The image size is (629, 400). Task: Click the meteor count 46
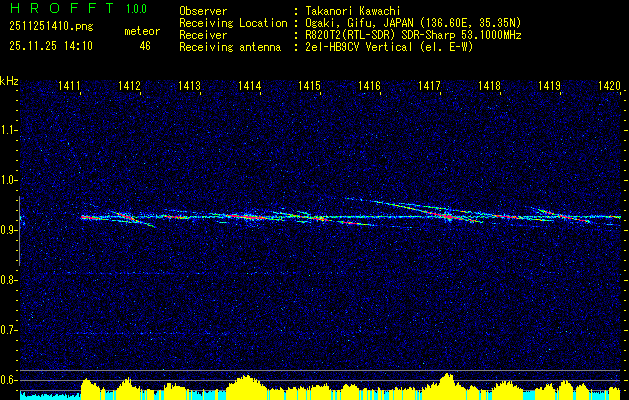click(x=145, y=46)
